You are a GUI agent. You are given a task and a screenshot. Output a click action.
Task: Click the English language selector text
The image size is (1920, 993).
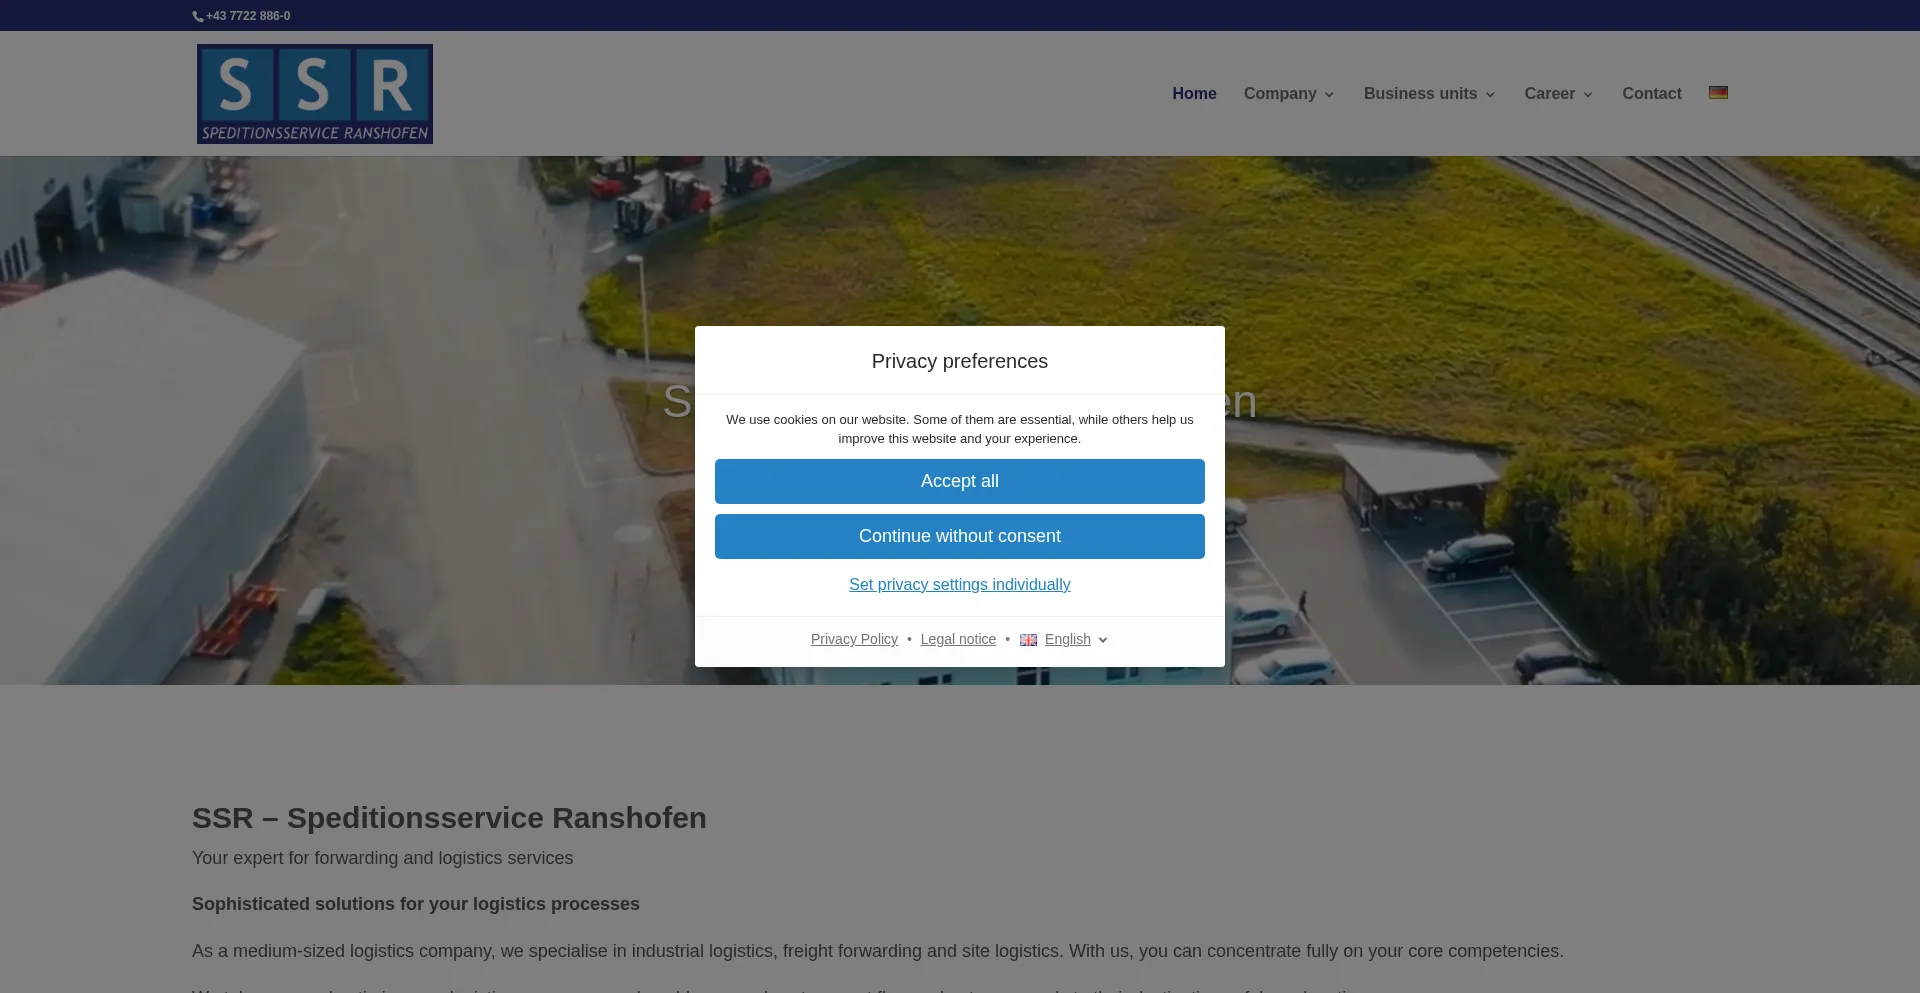[x=1067, y=640]
